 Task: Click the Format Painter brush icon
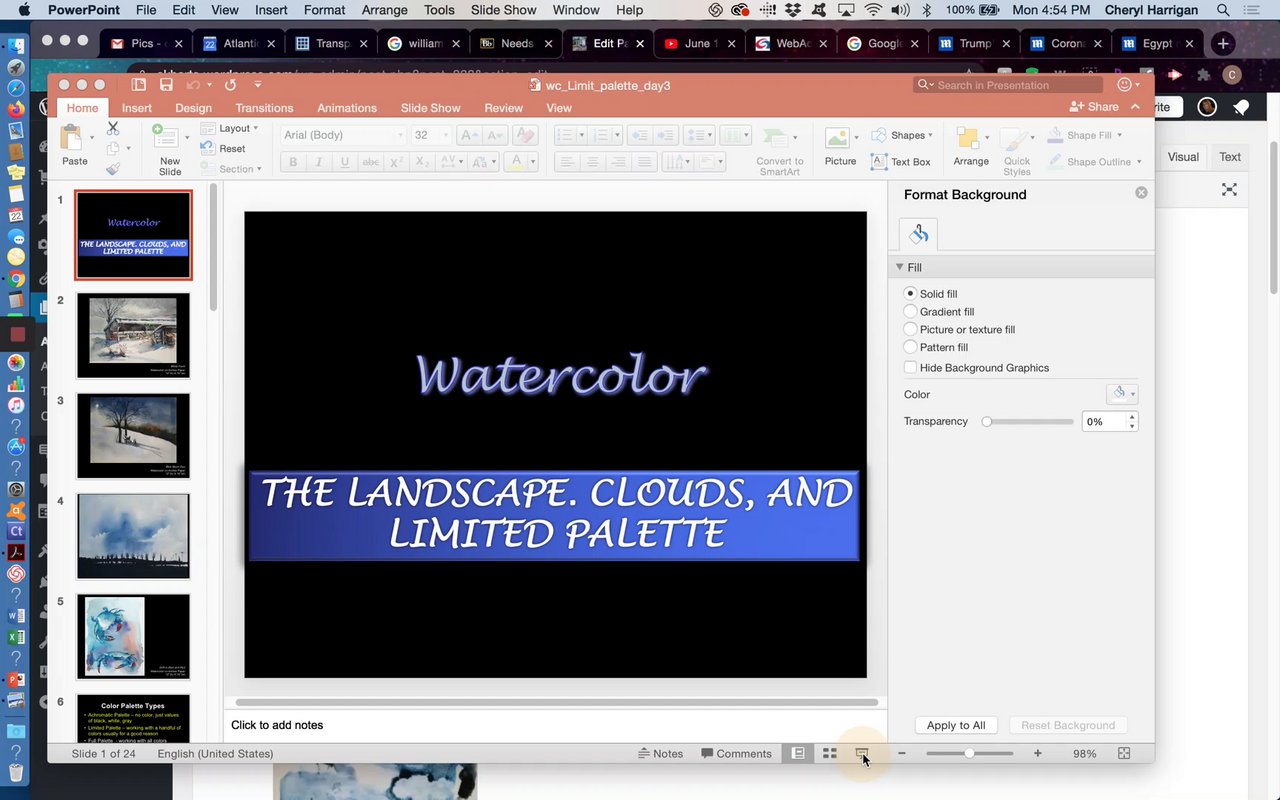(x=113, y=169)
